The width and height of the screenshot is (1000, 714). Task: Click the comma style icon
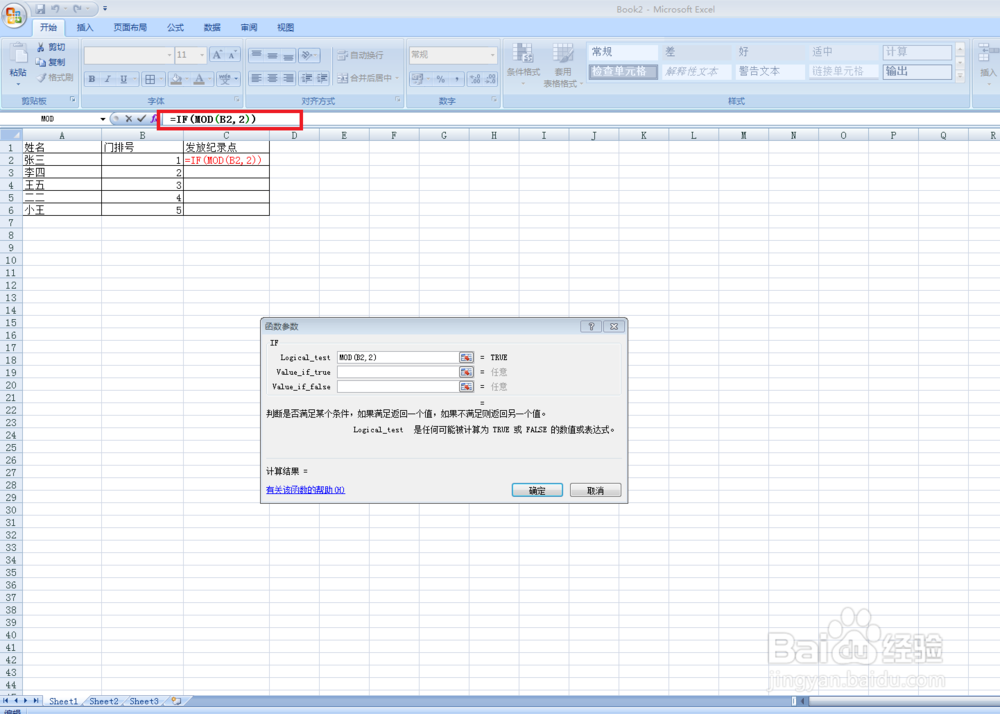[457, 79]
